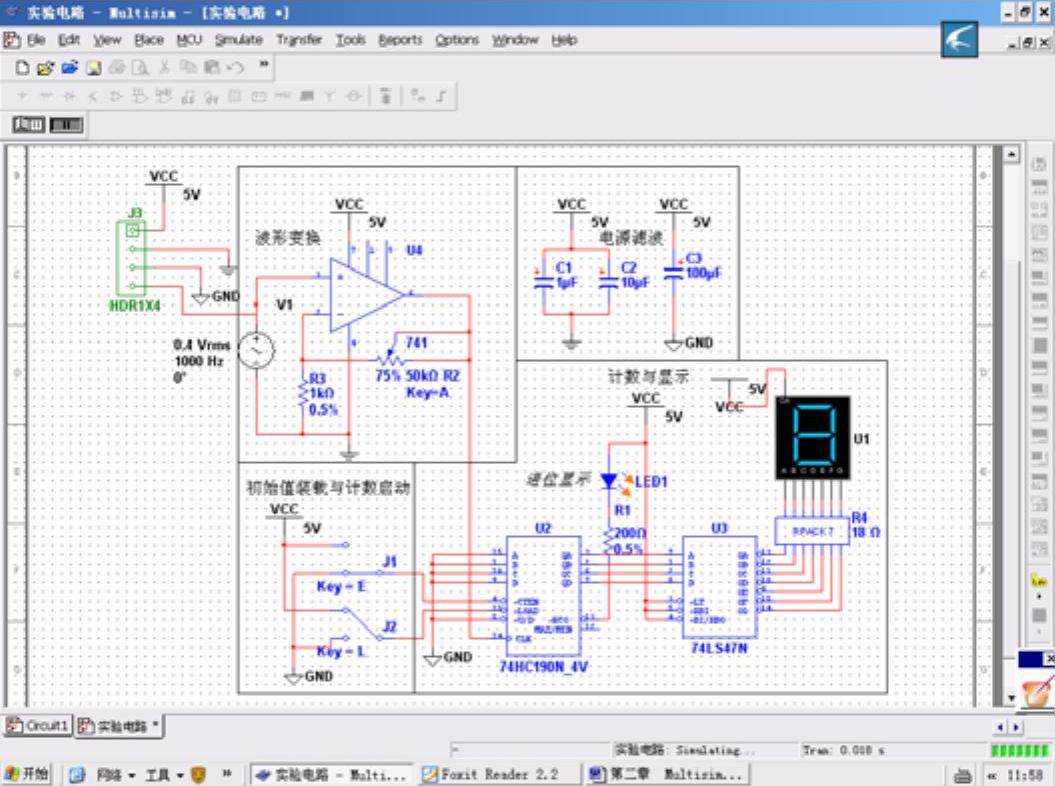Select the Place Diode component icon
The height and width of the screenshot is (786, 1055).
coord(69,96)
